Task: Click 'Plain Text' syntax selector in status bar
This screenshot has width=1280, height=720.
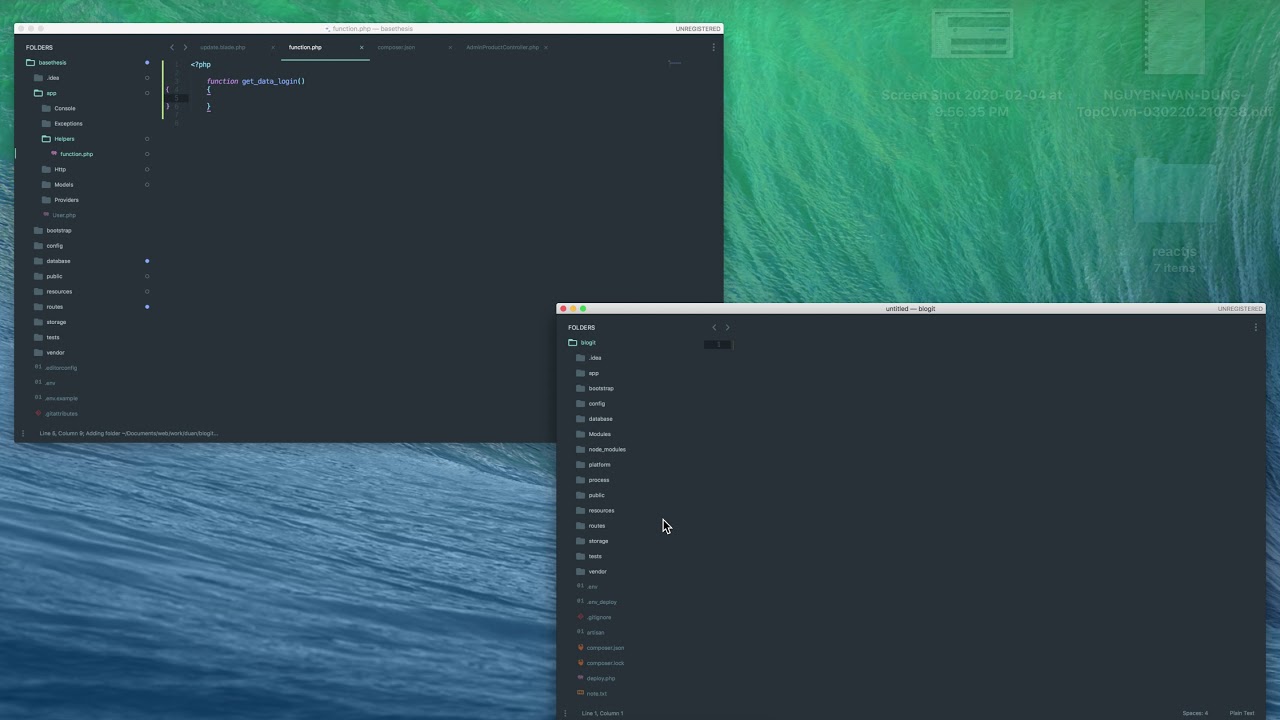Action: point(1242,713)
